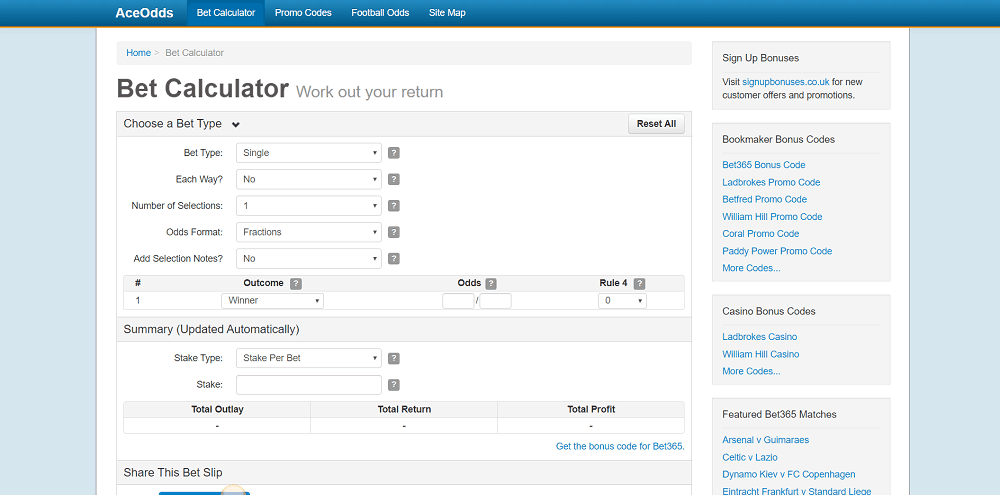This screenshot has width=1000, height=495.
Task: Click the Odds column help icon
Action: pos(490,284)
